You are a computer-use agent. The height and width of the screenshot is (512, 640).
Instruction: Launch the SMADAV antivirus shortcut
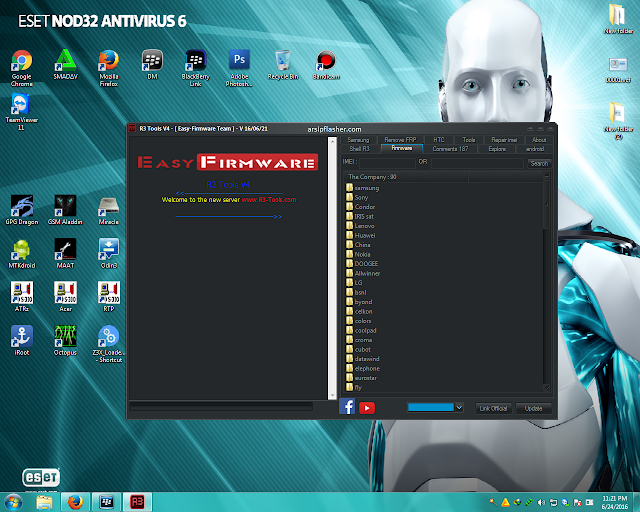pos(65,65)
